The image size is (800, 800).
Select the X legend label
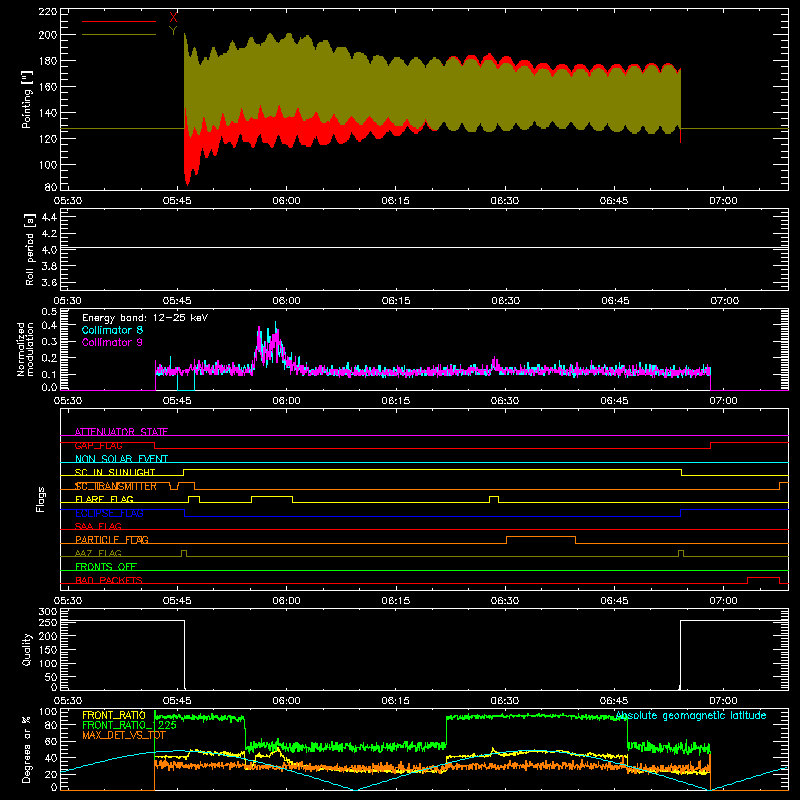pyautogui.click(x=173, y=18)
